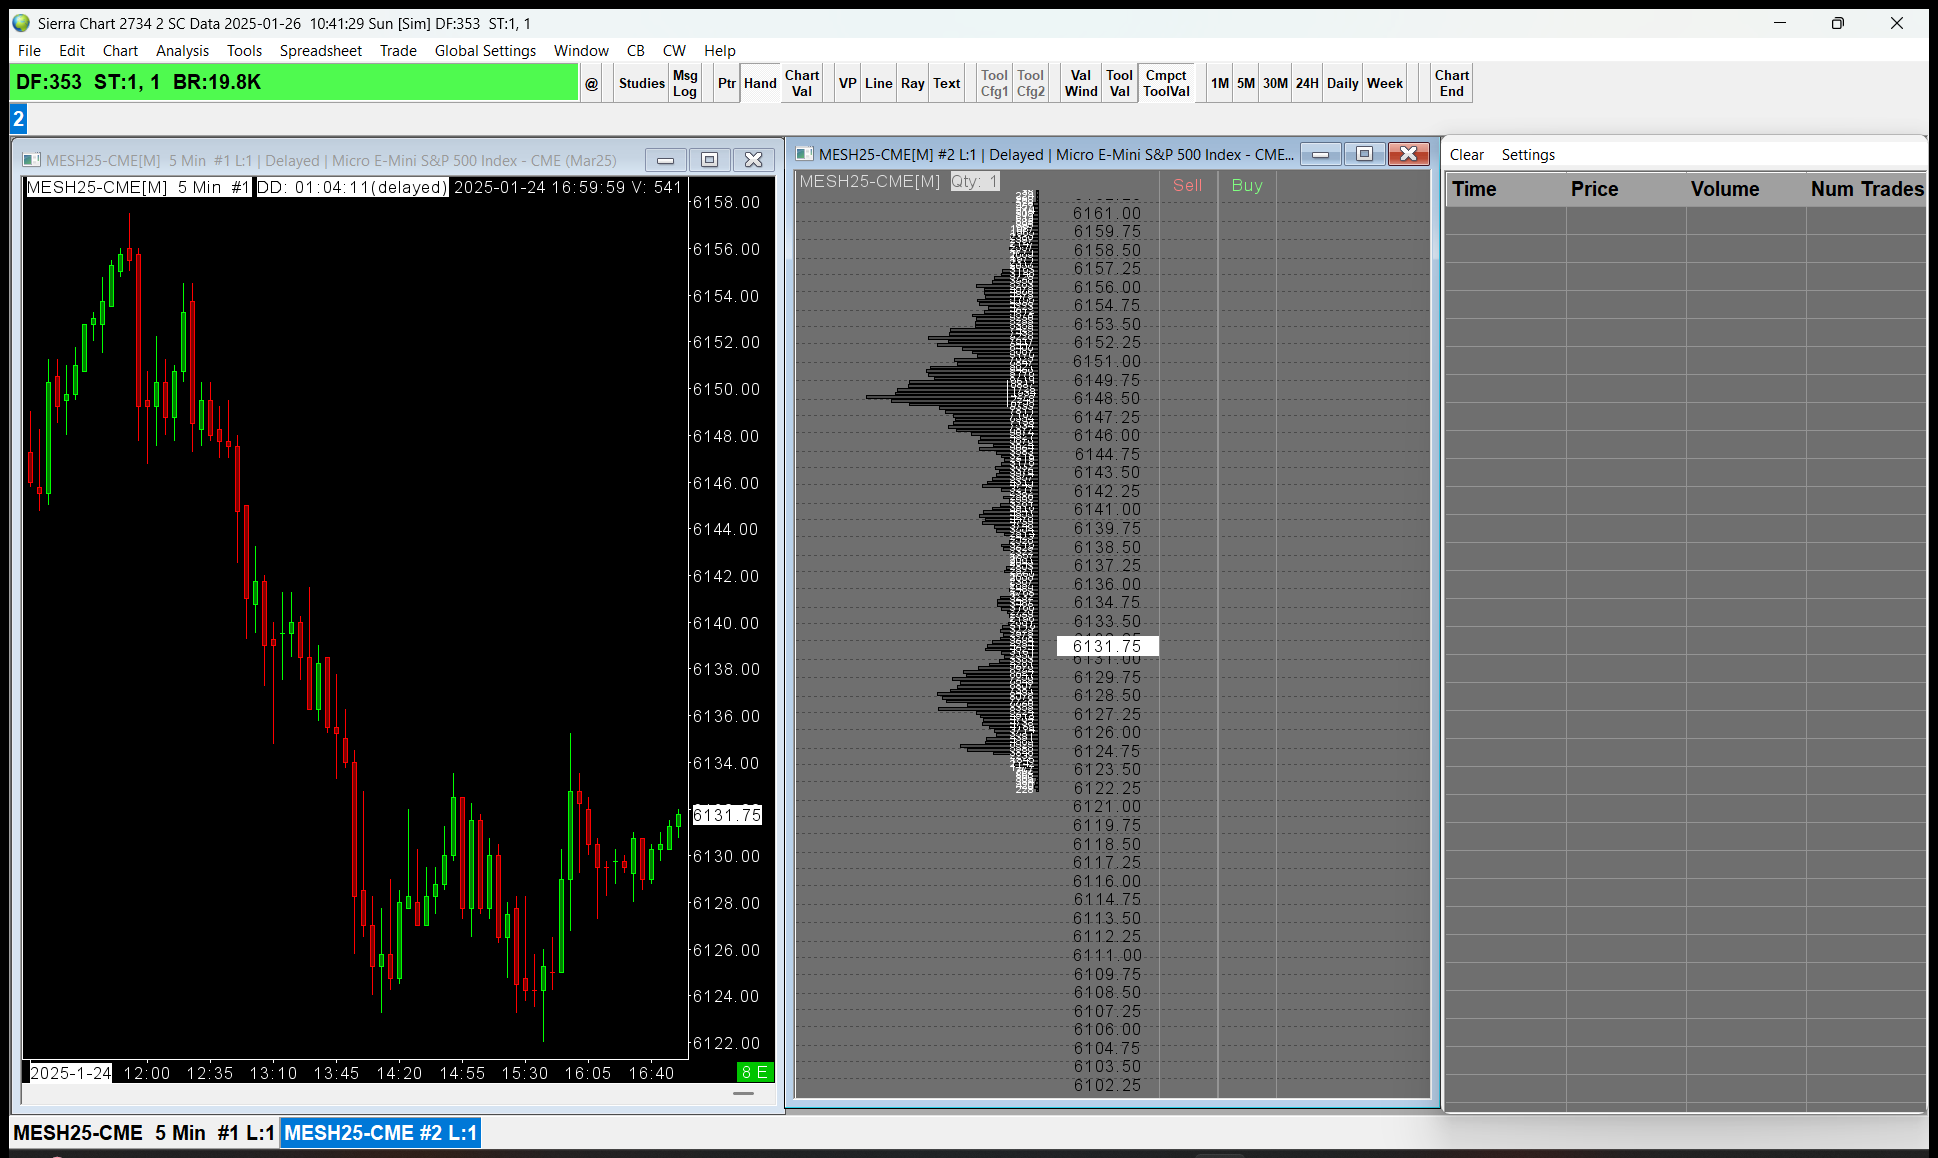Open the Msg Log toolbar button

[x=685, y=83]
